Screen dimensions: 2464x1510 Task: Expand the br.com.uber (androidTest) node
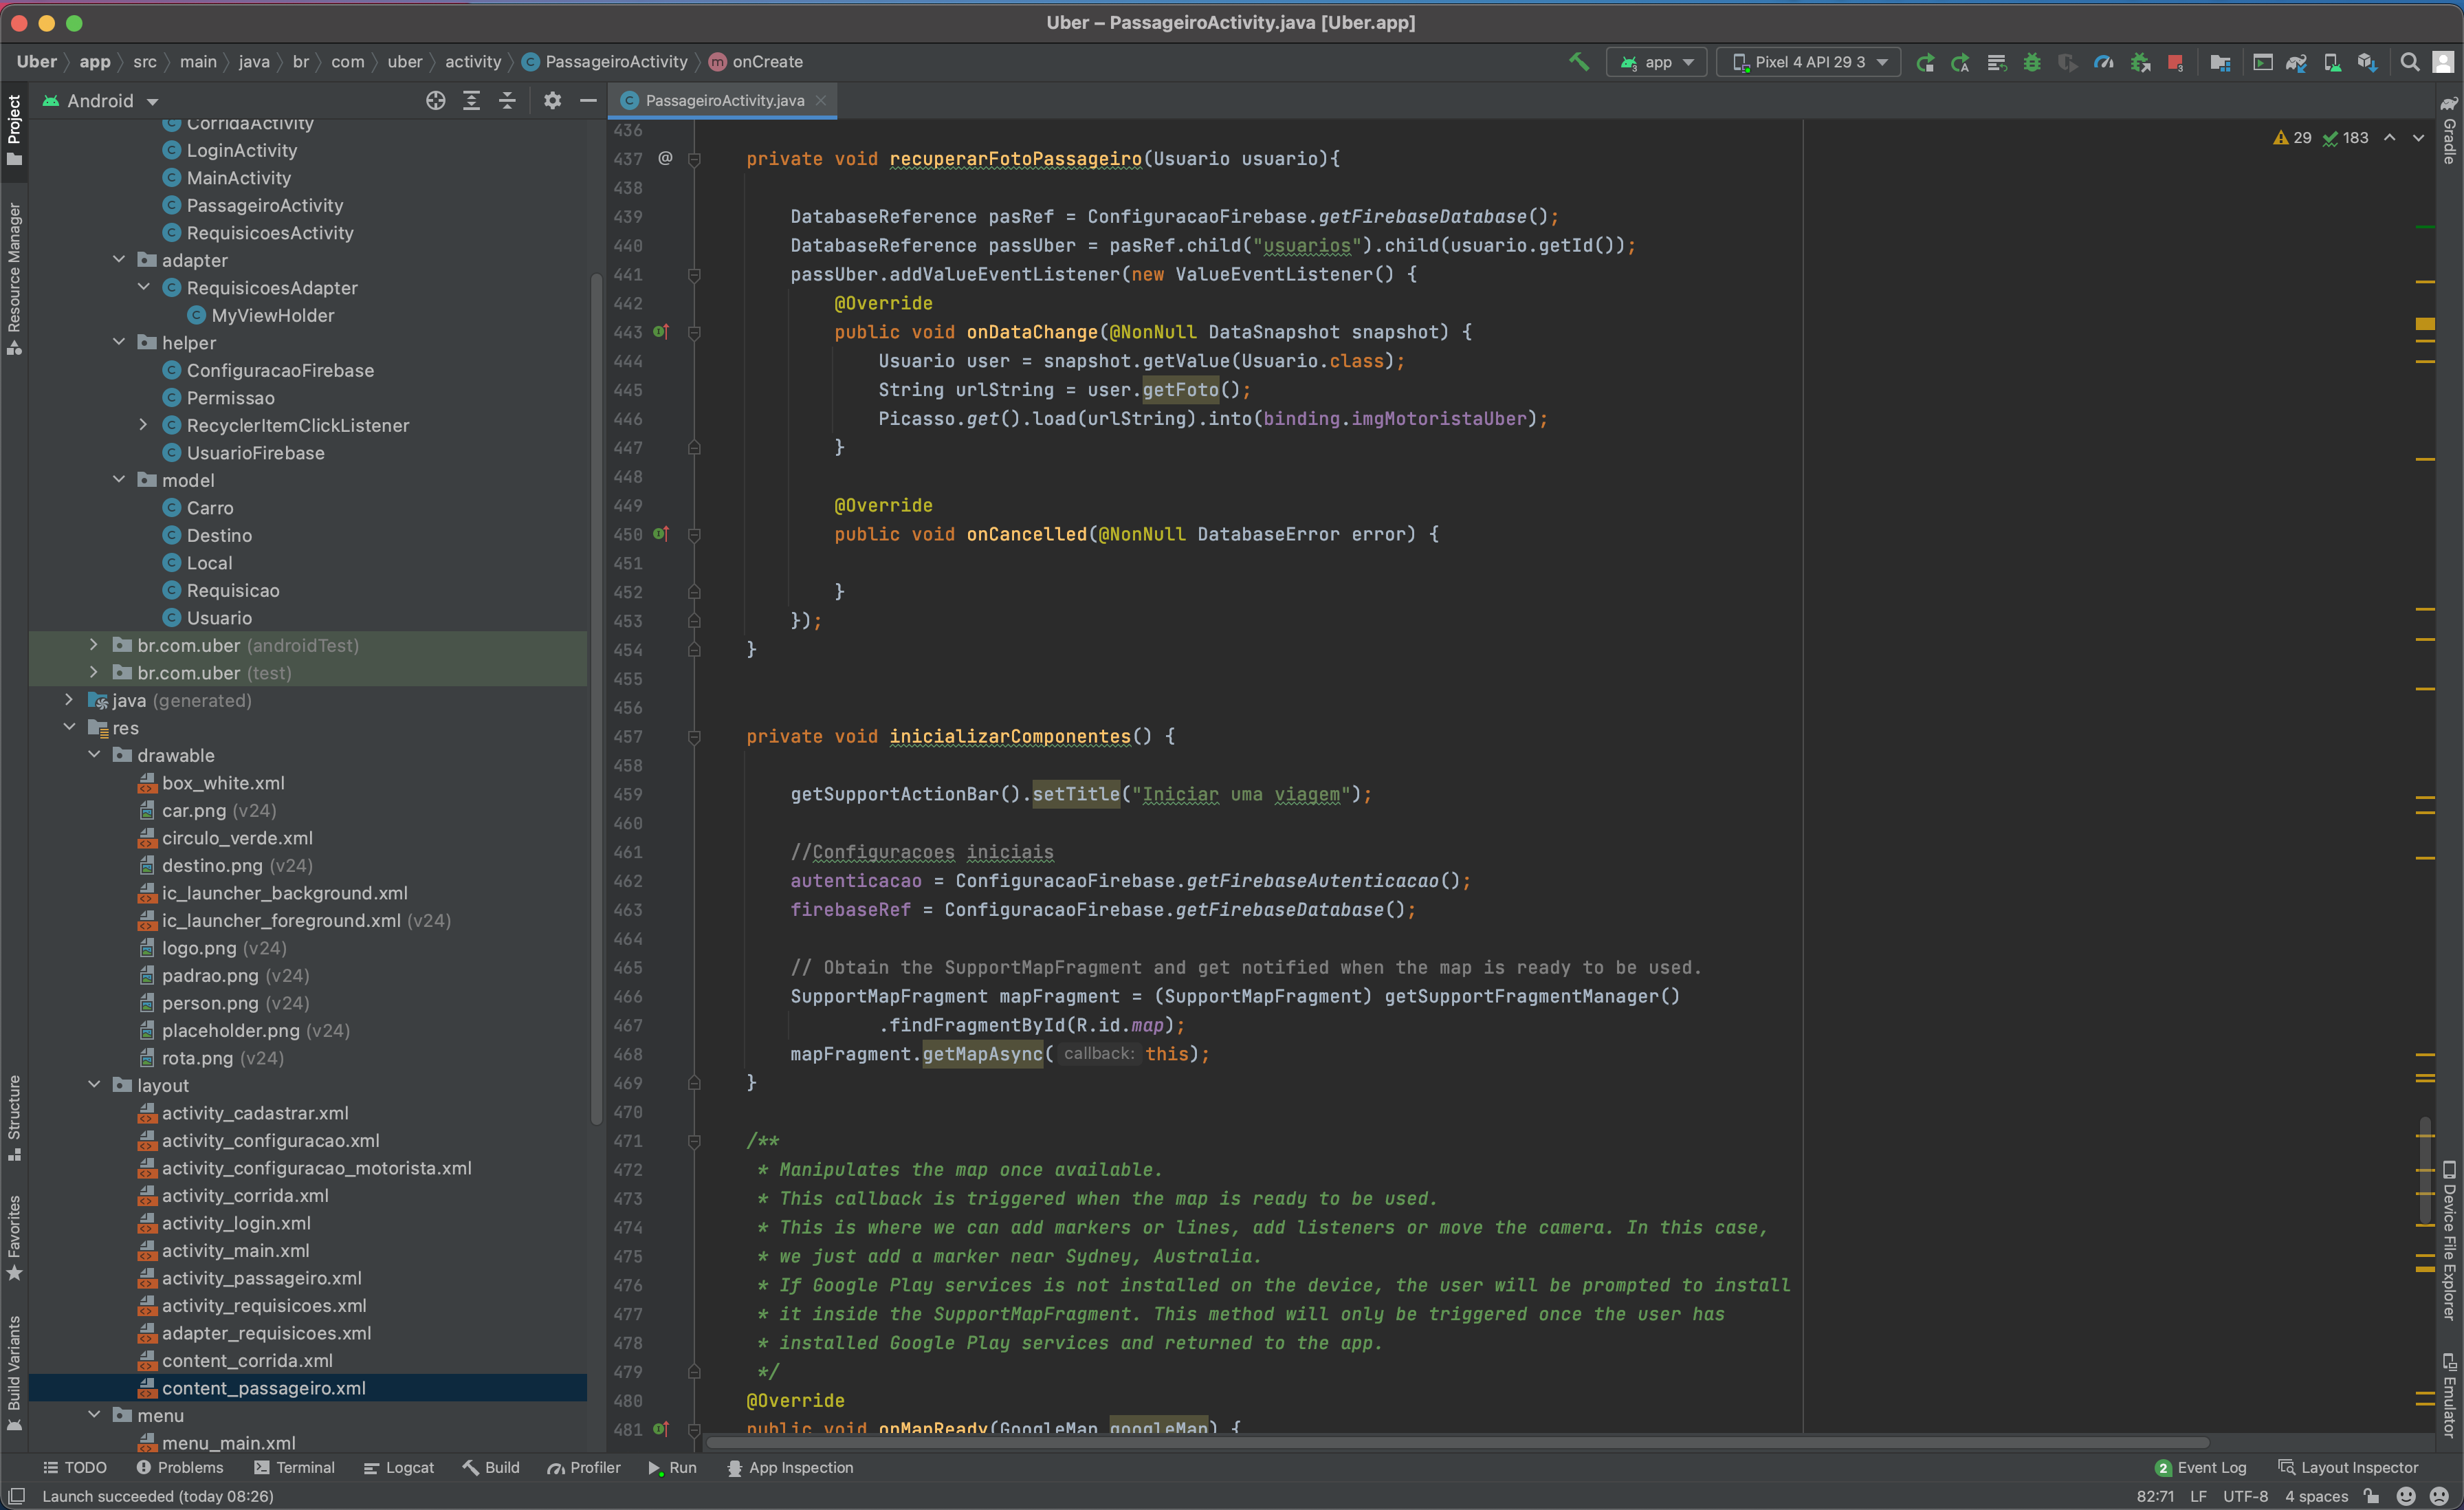[94, 645]
